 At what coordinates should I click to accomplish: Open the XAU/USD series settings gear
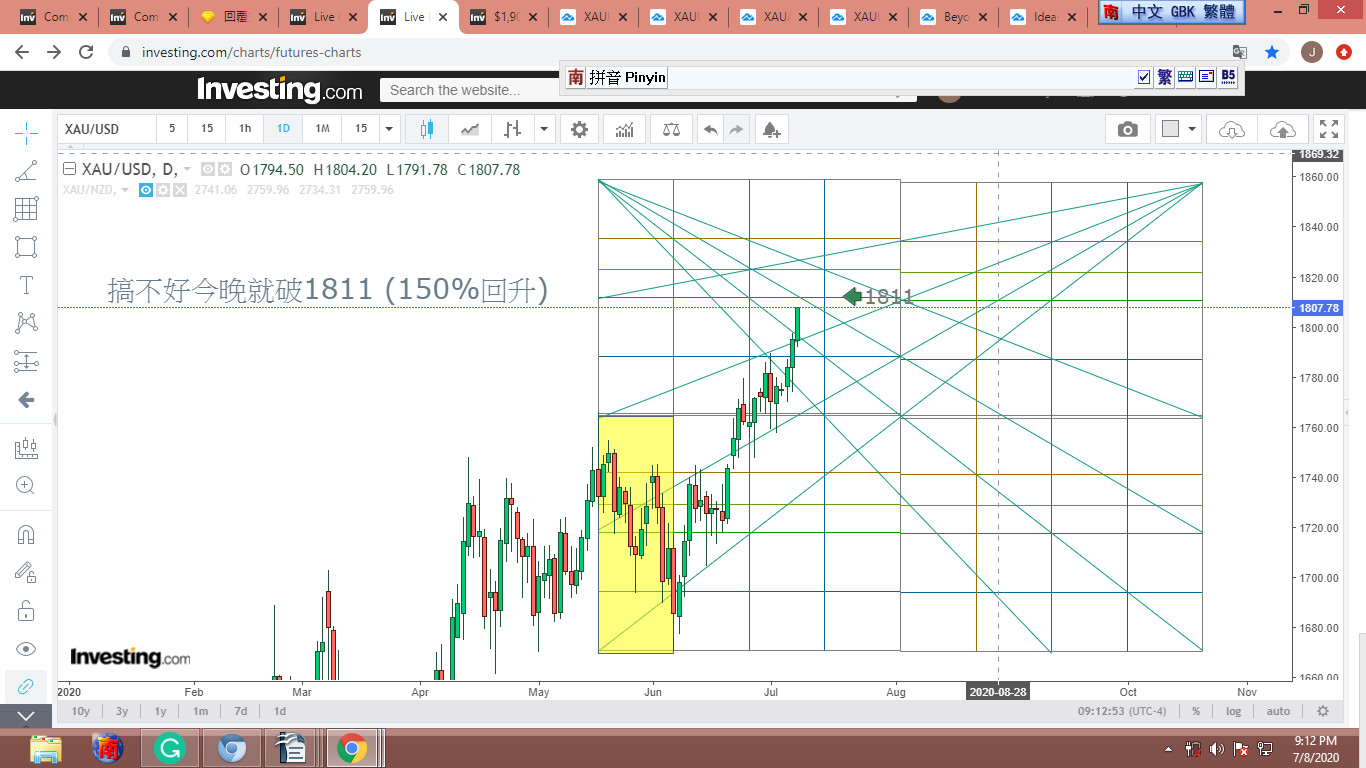pos(225,170)
